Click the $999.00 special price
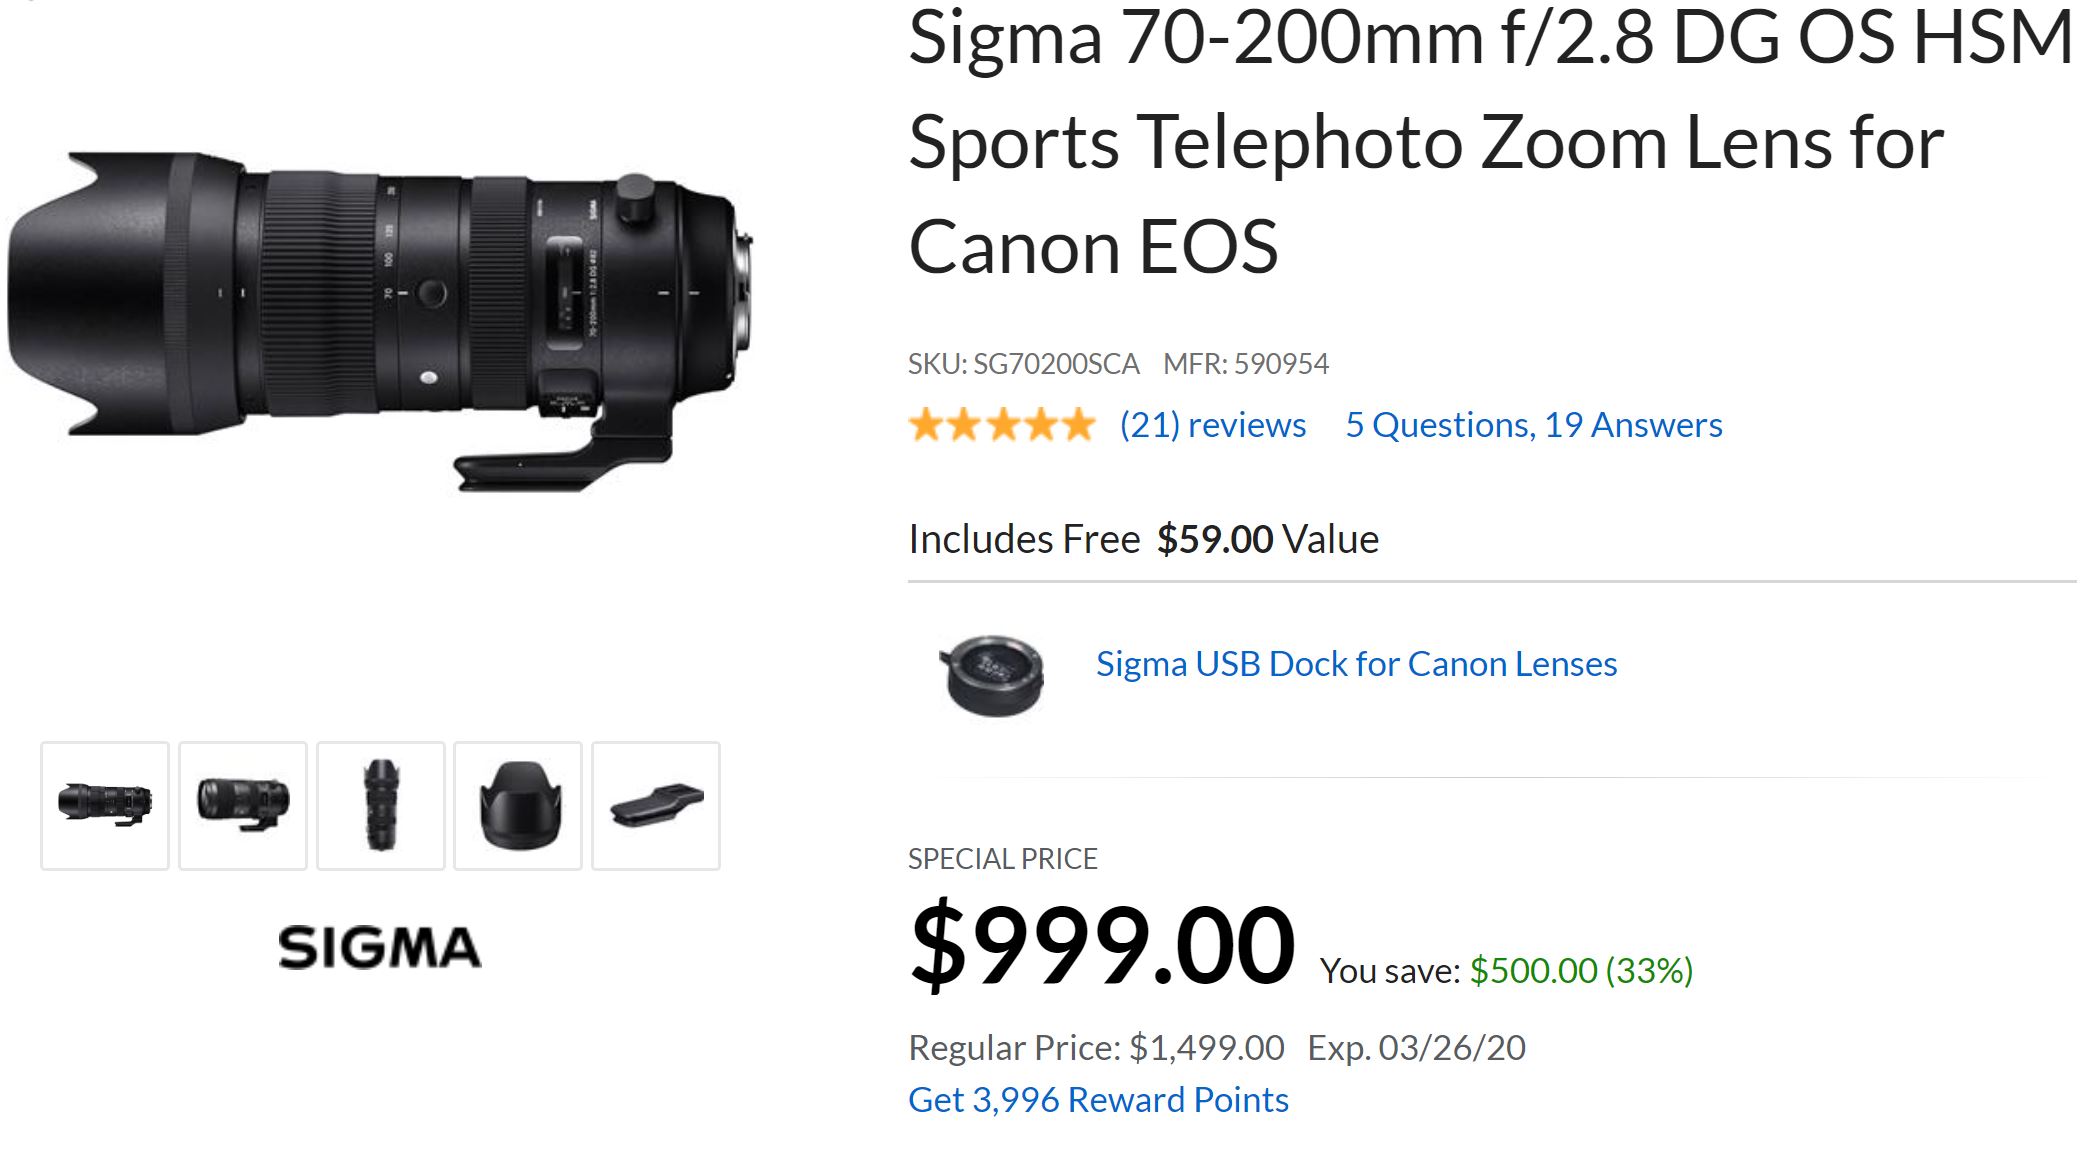 coord(1102,945)
